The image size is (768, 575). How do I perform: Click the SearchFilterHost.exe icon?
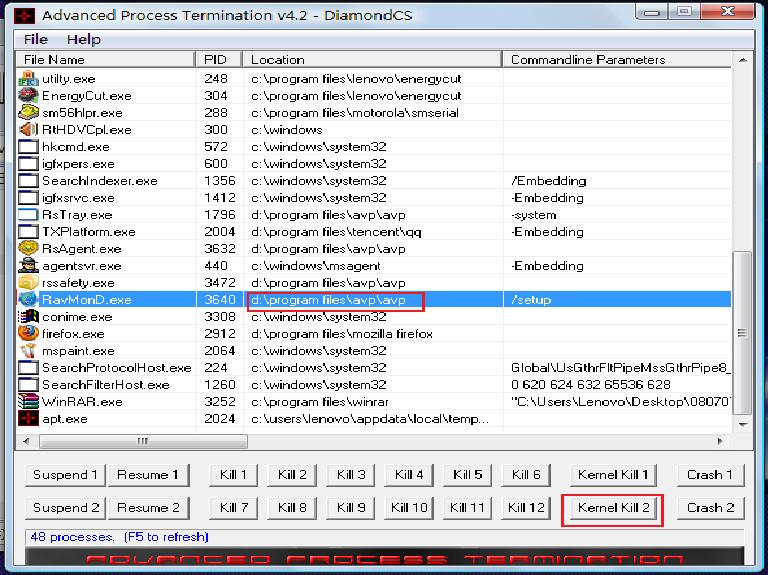click(x=28, y=385)
